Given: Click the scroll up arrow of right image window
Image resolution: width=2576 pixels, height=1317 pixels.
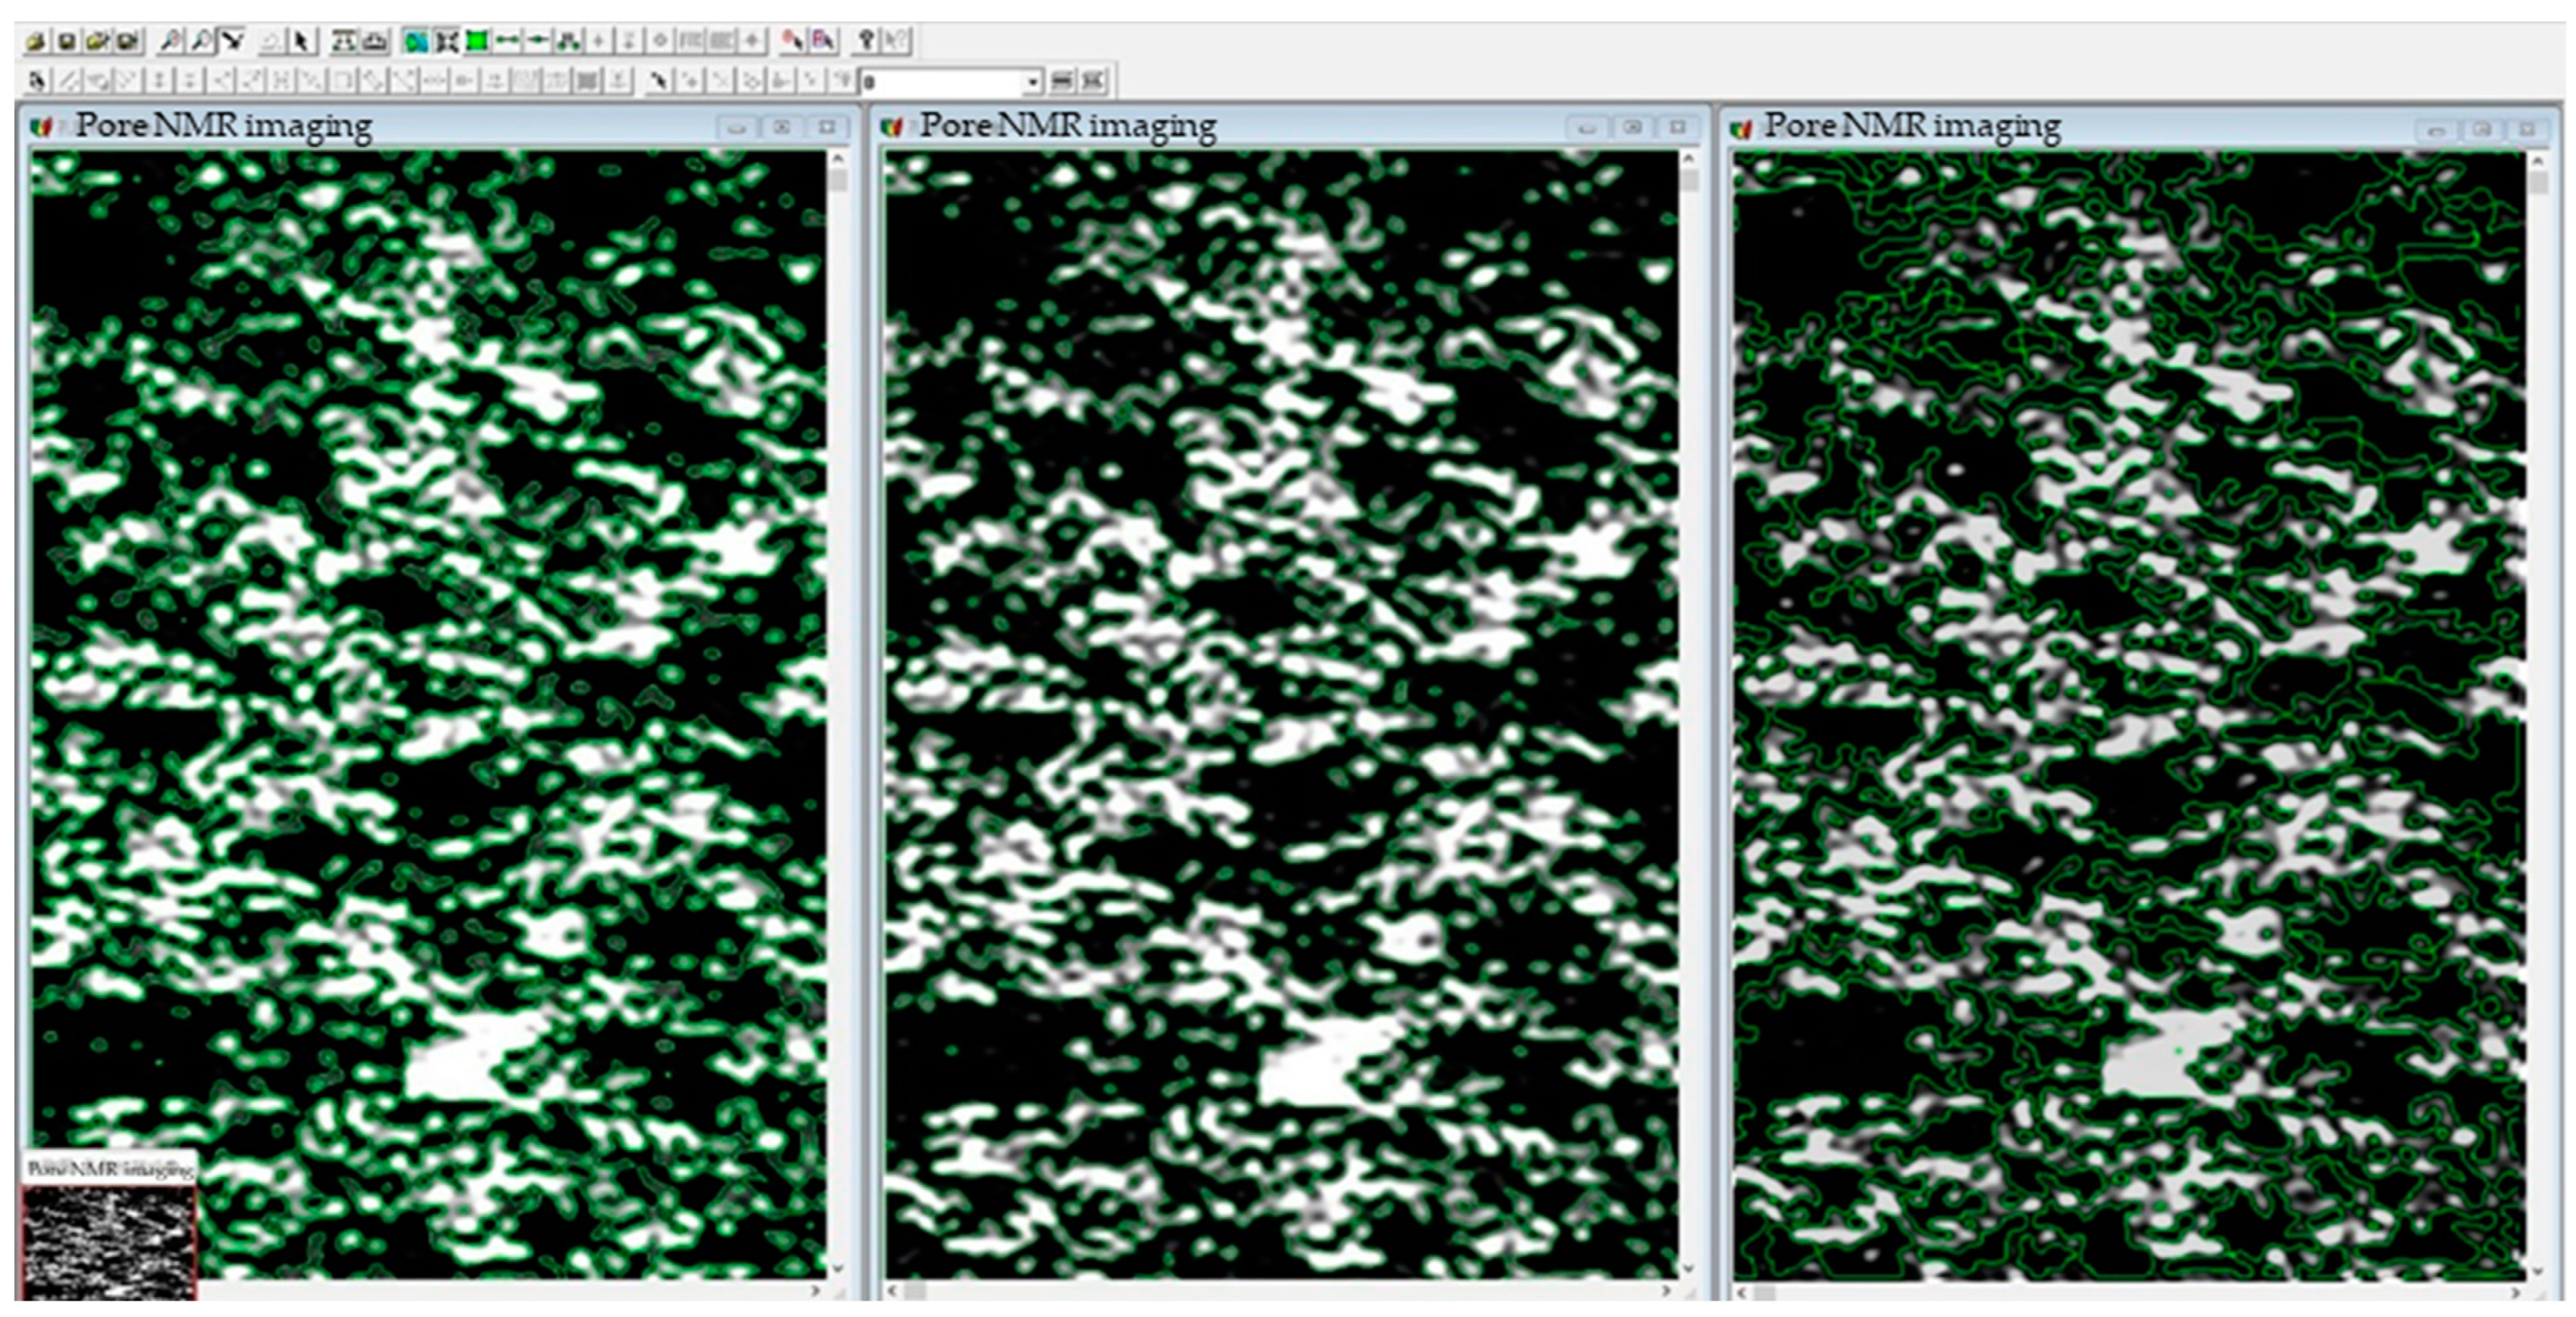Looking at the screenshot, I should pyautogui.click(x=2538, y=160).
